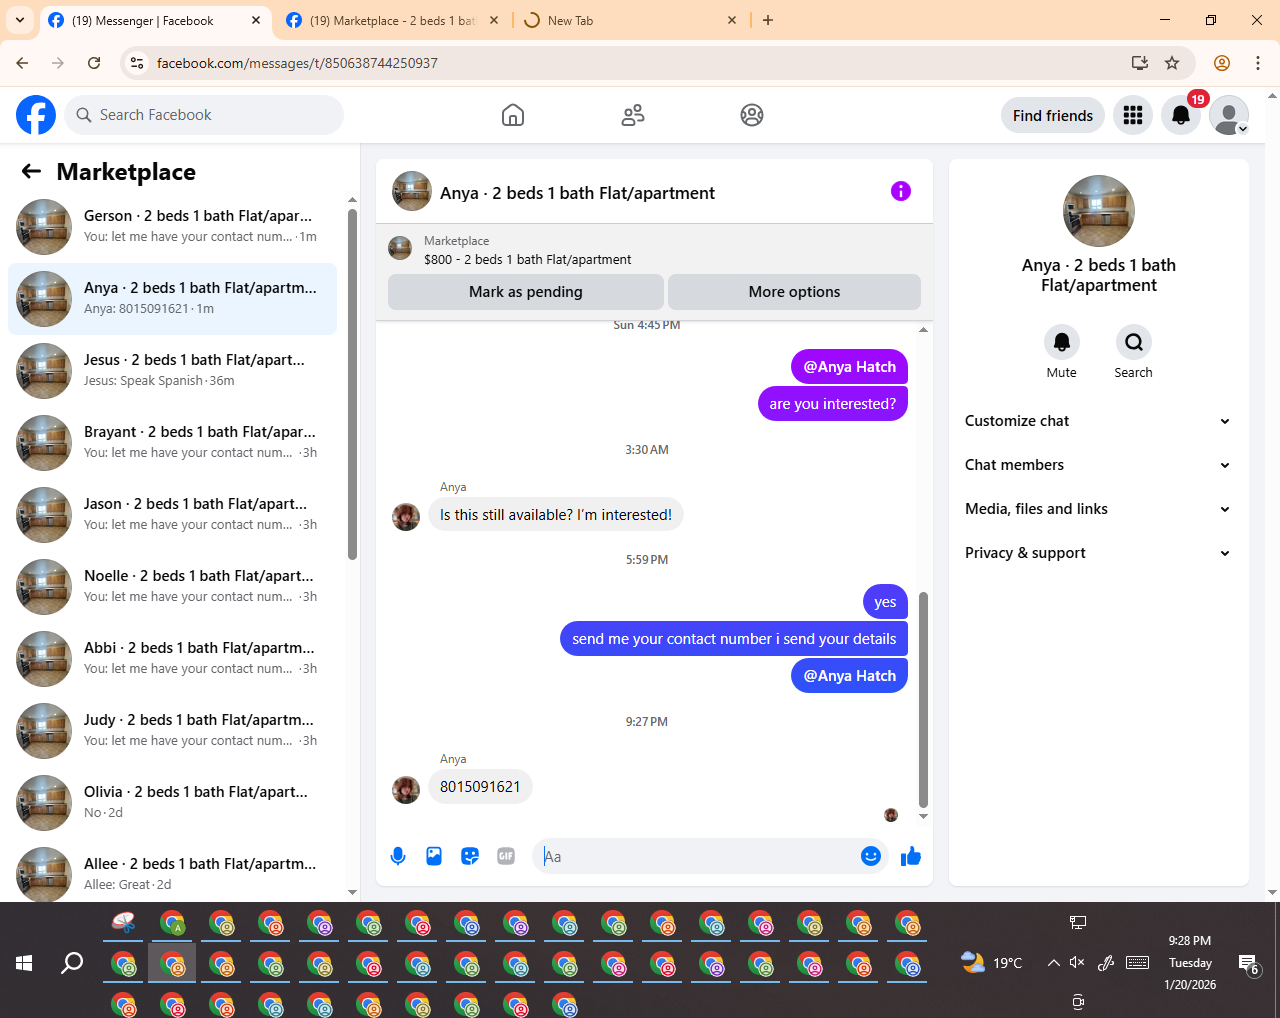Image resolution: width=1280 pixels, height=1018 pixels.
Task: Open Chrome tab search dropdown arrow
Action: [x=20, y=20]
